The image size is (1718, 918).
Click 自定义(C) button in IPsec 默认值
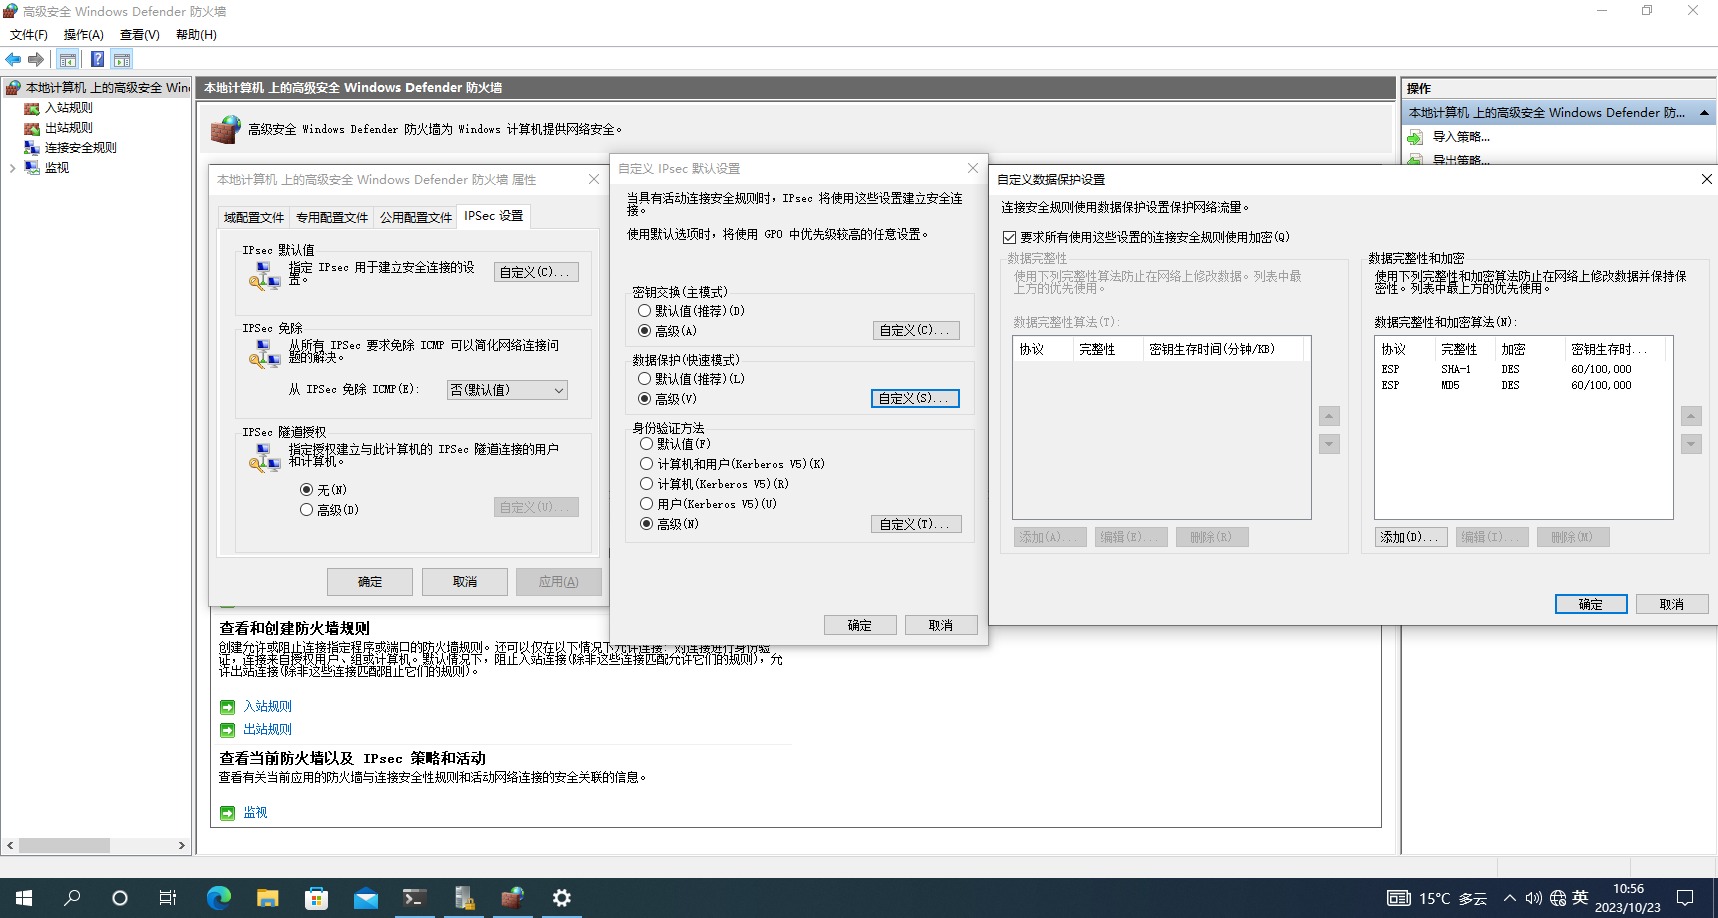(x=536, y=272)
